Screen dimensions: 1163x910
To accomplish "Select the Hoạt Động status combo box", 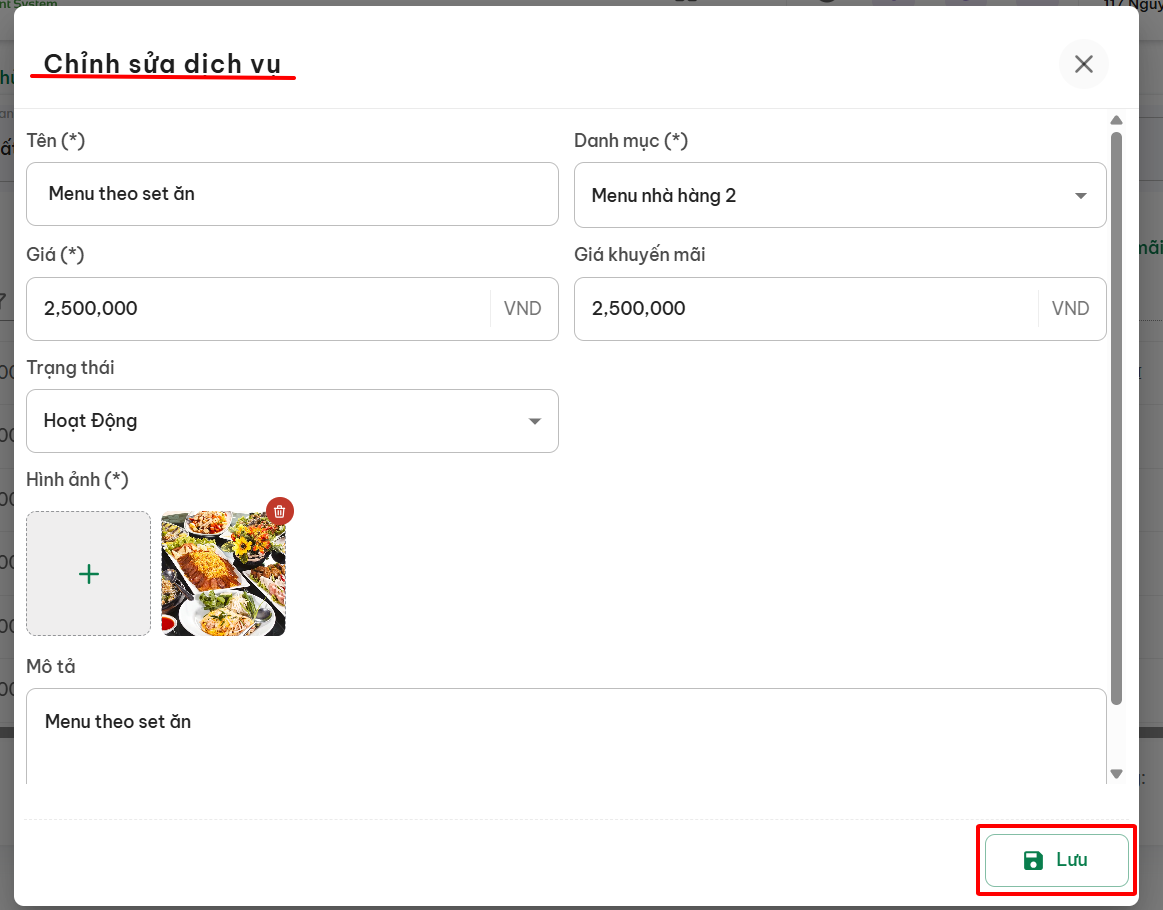I will click(292, 421).
